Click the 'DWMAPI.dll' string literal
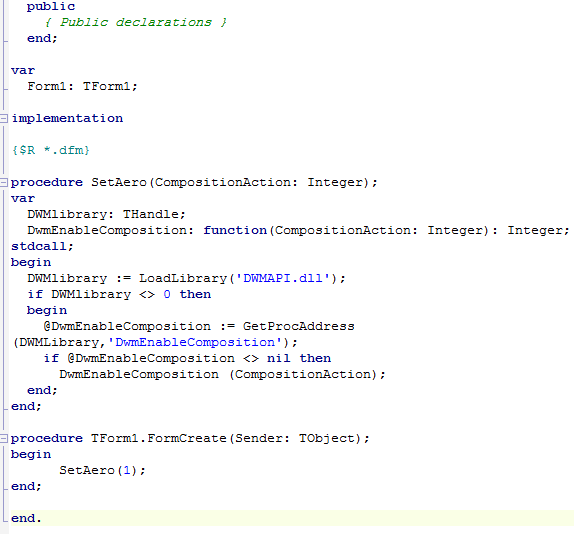The height and width of the screenshot is (534, 574). 283,278
